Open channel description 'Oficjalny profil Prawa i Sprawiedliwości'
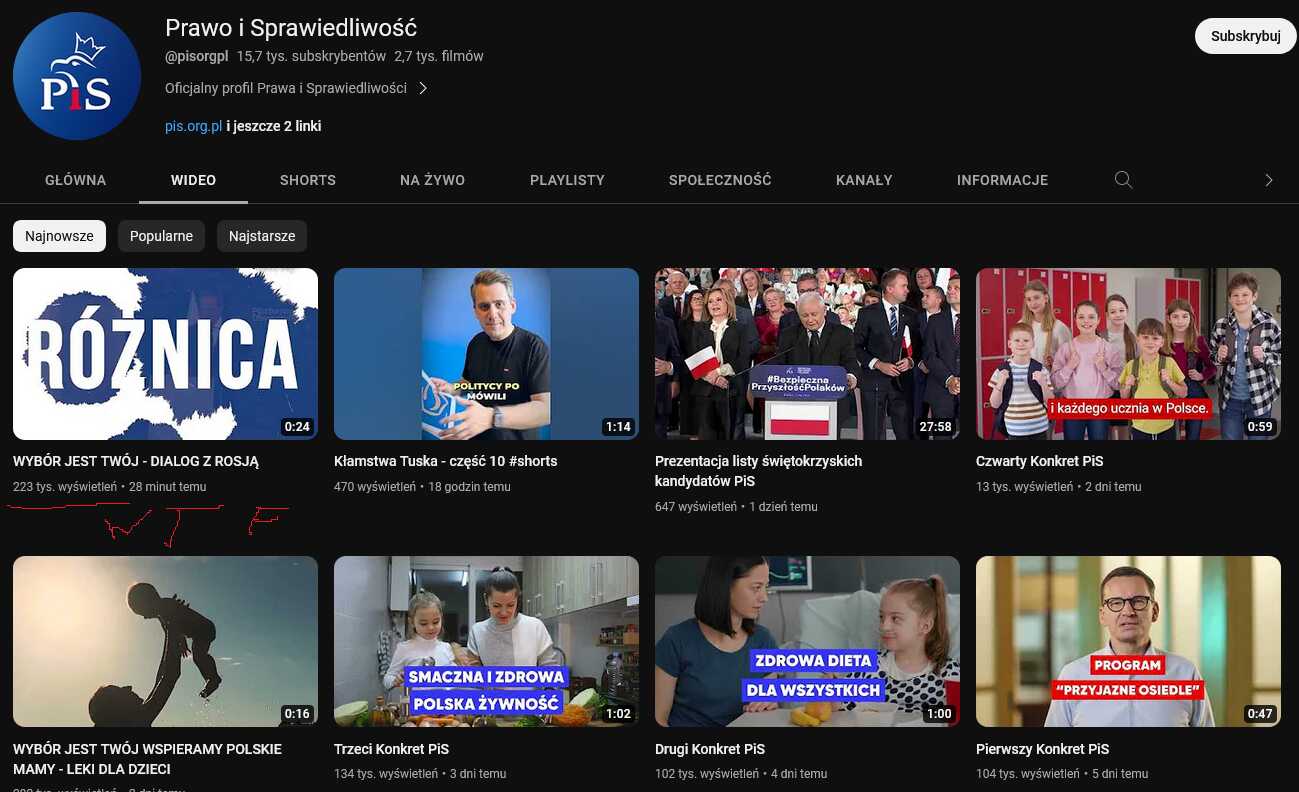The width and height of the screenshot is (1299, 792). [286, 88]
